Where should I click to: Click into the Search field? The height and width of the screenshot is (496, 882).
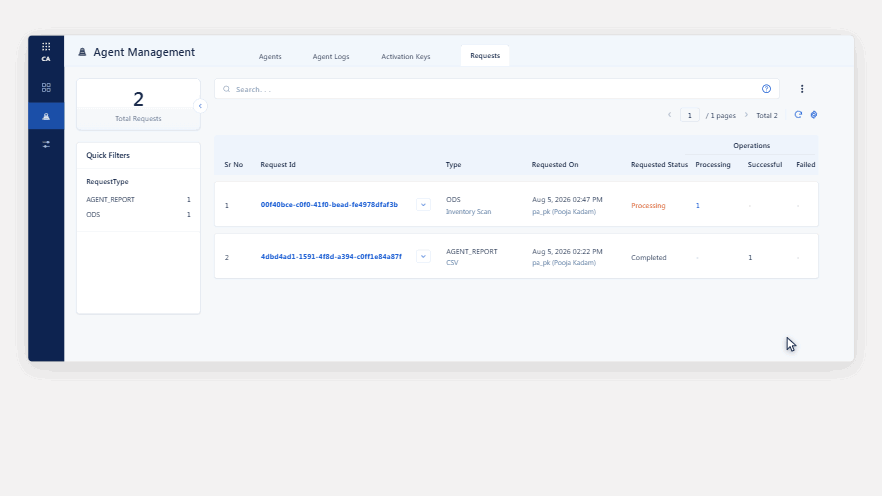tap(497, 89)
